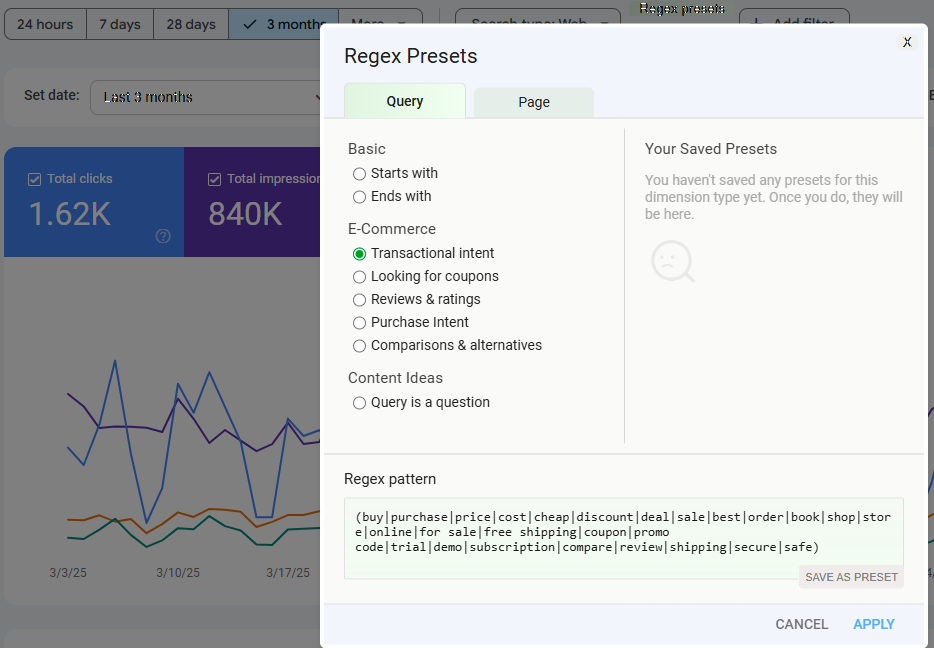Click the 3/10/25 chart axis label

click(x=178, y=572)
